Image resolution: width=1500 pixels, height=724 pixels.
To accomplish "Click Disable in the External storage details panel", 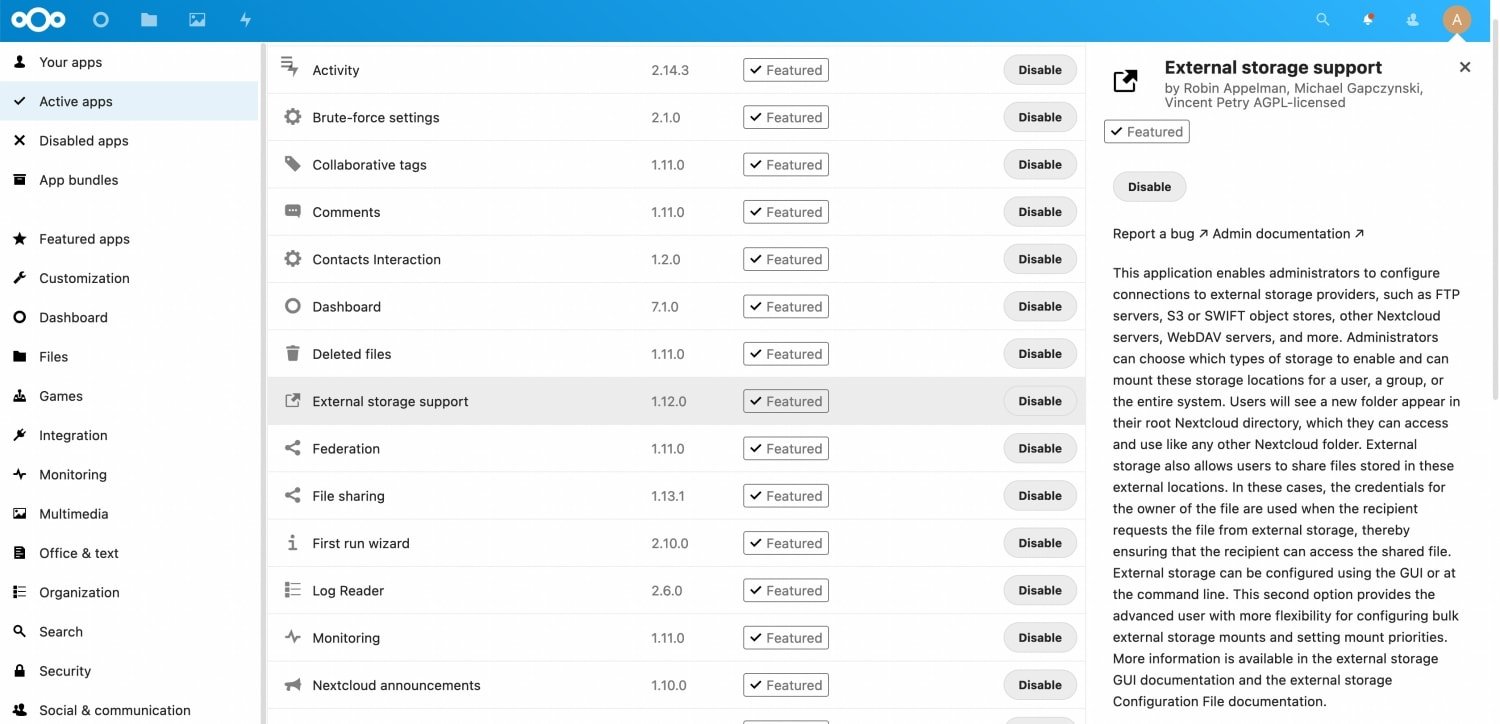I will click(1149, 187).
